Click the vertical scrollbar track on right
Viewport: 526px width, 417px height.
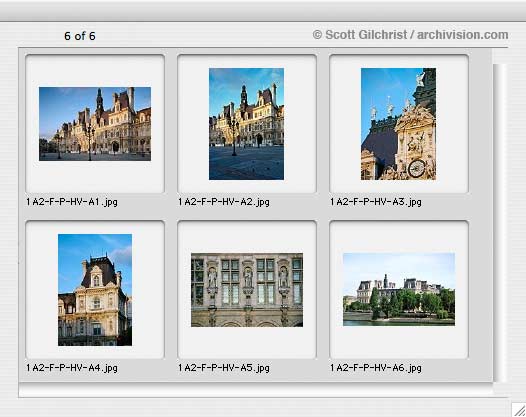pos(499,223)
